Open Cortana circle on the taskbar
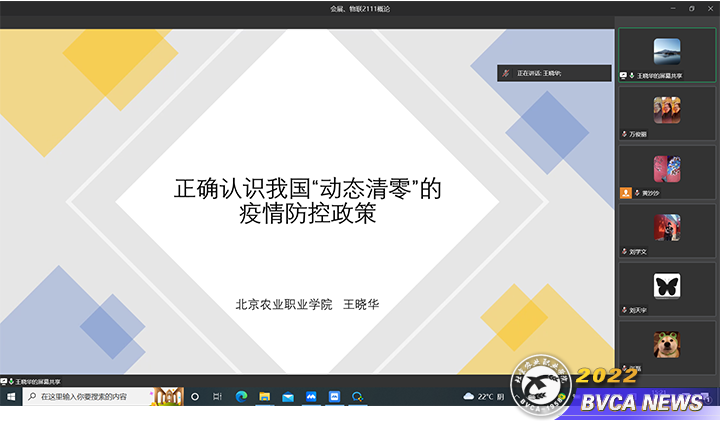Image resolution: width=720 pixels, height=430 pixels. click(x=194, y=397)
